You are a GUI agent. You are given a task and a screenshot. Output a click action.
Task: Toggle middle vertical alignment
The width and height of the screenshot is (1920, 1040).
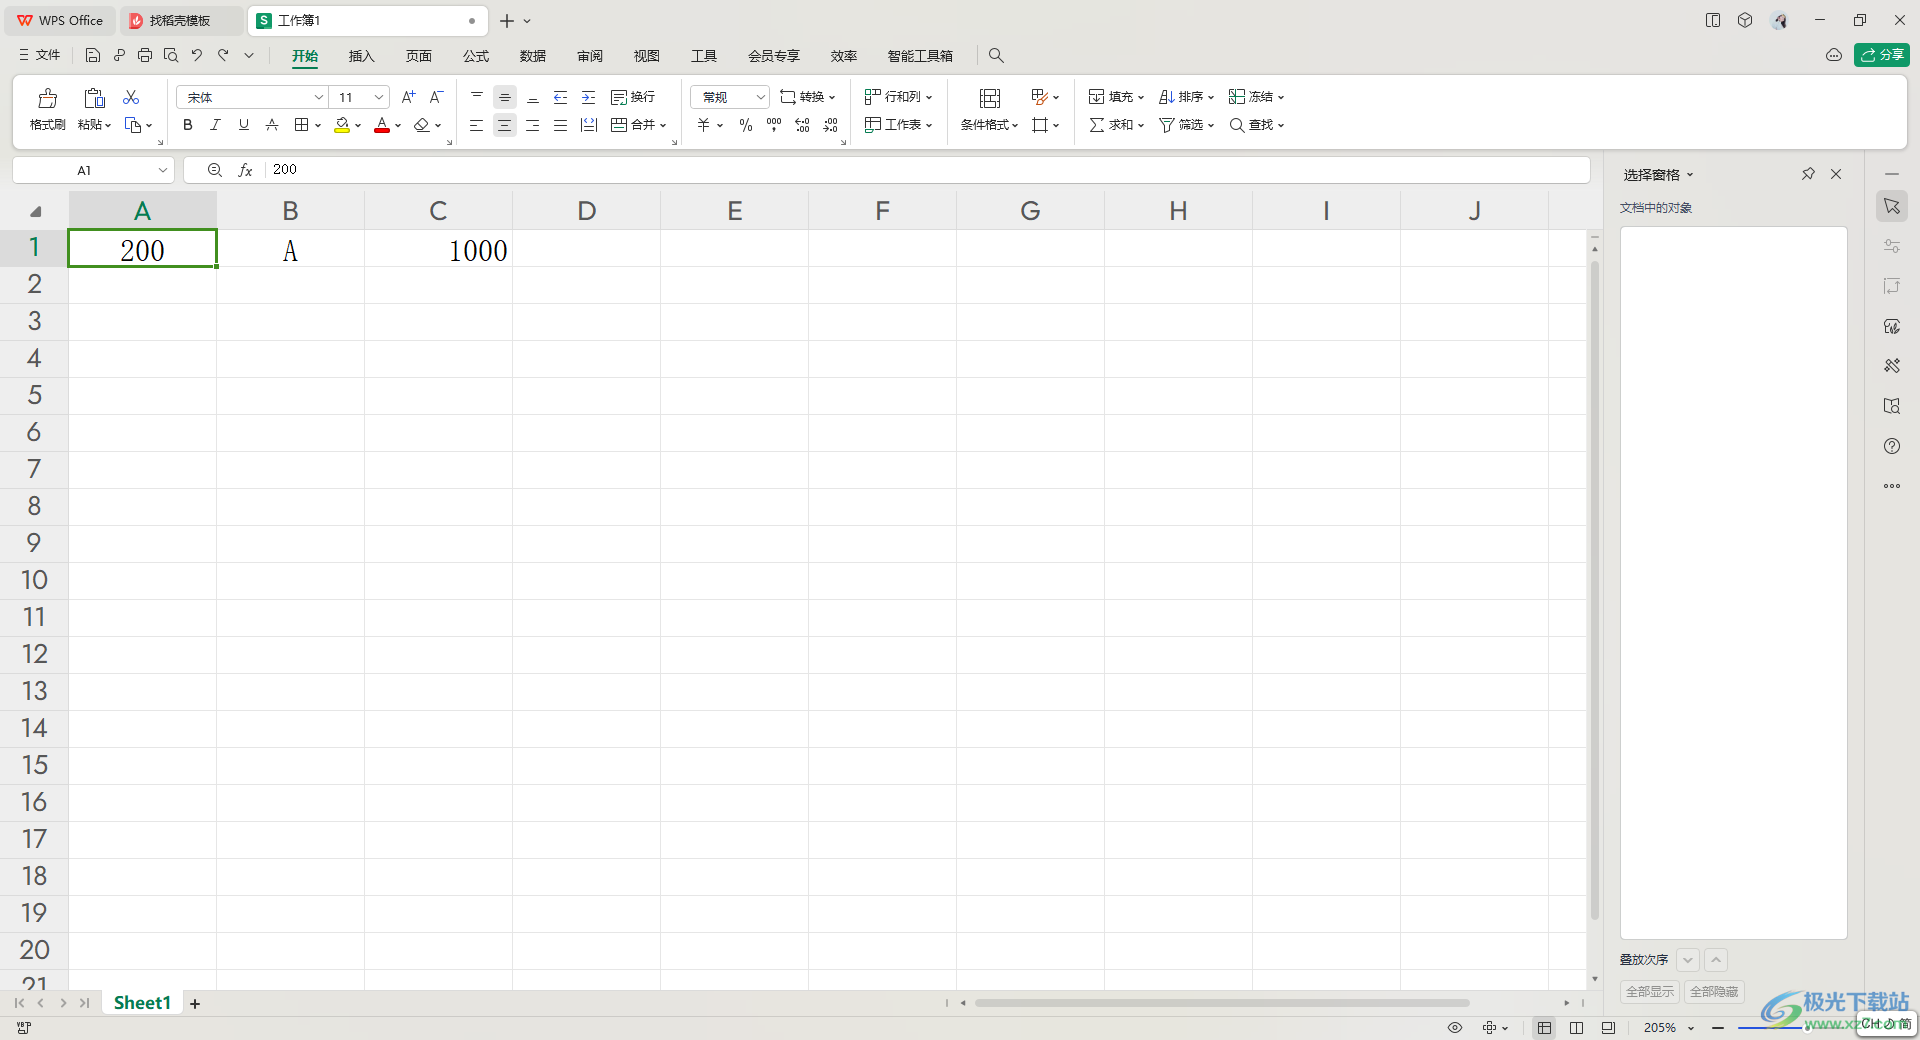click(505, 97)
